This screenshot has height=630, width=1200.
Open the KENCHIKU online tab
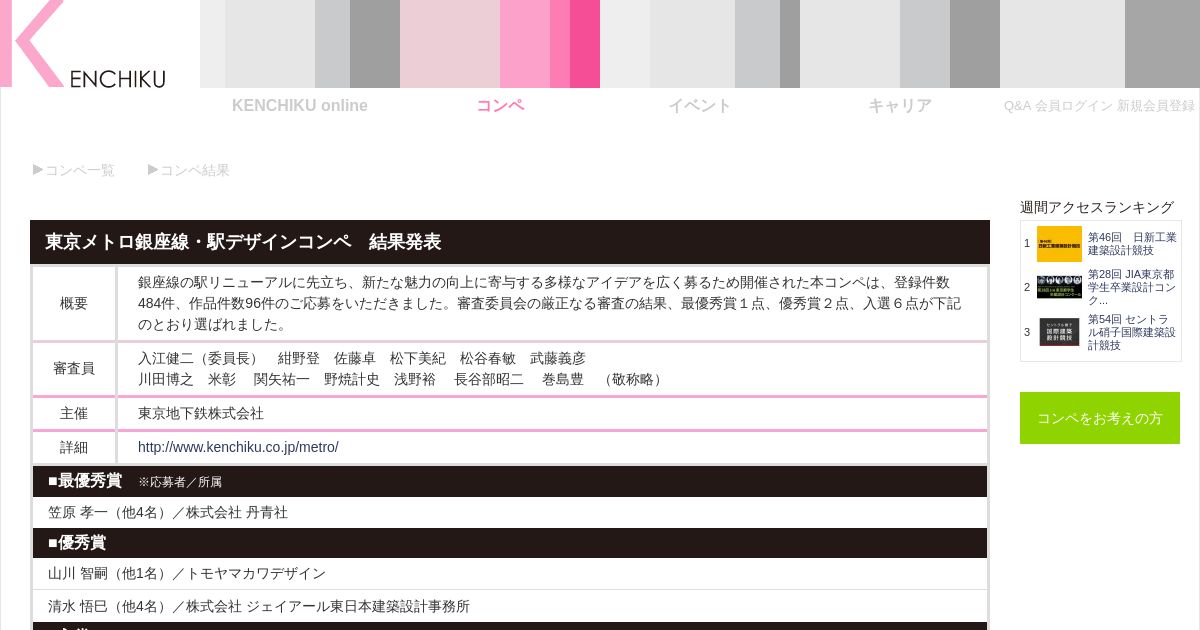pos(300,106)
